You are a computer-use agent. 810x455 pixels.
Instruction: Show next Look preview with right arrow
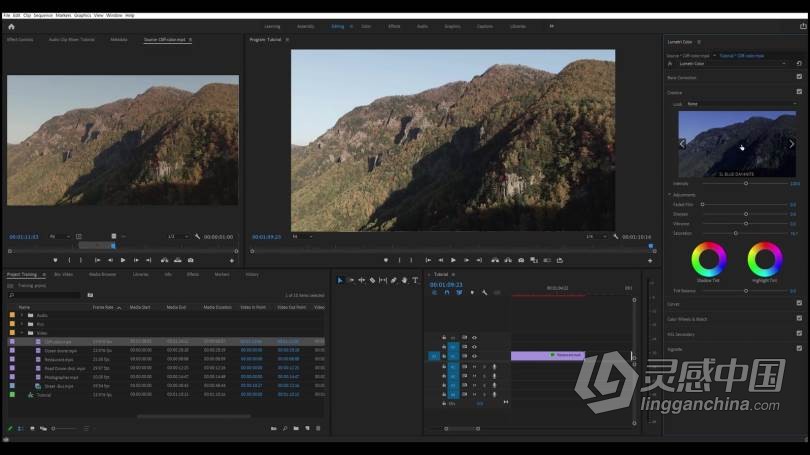coord(791,144)
